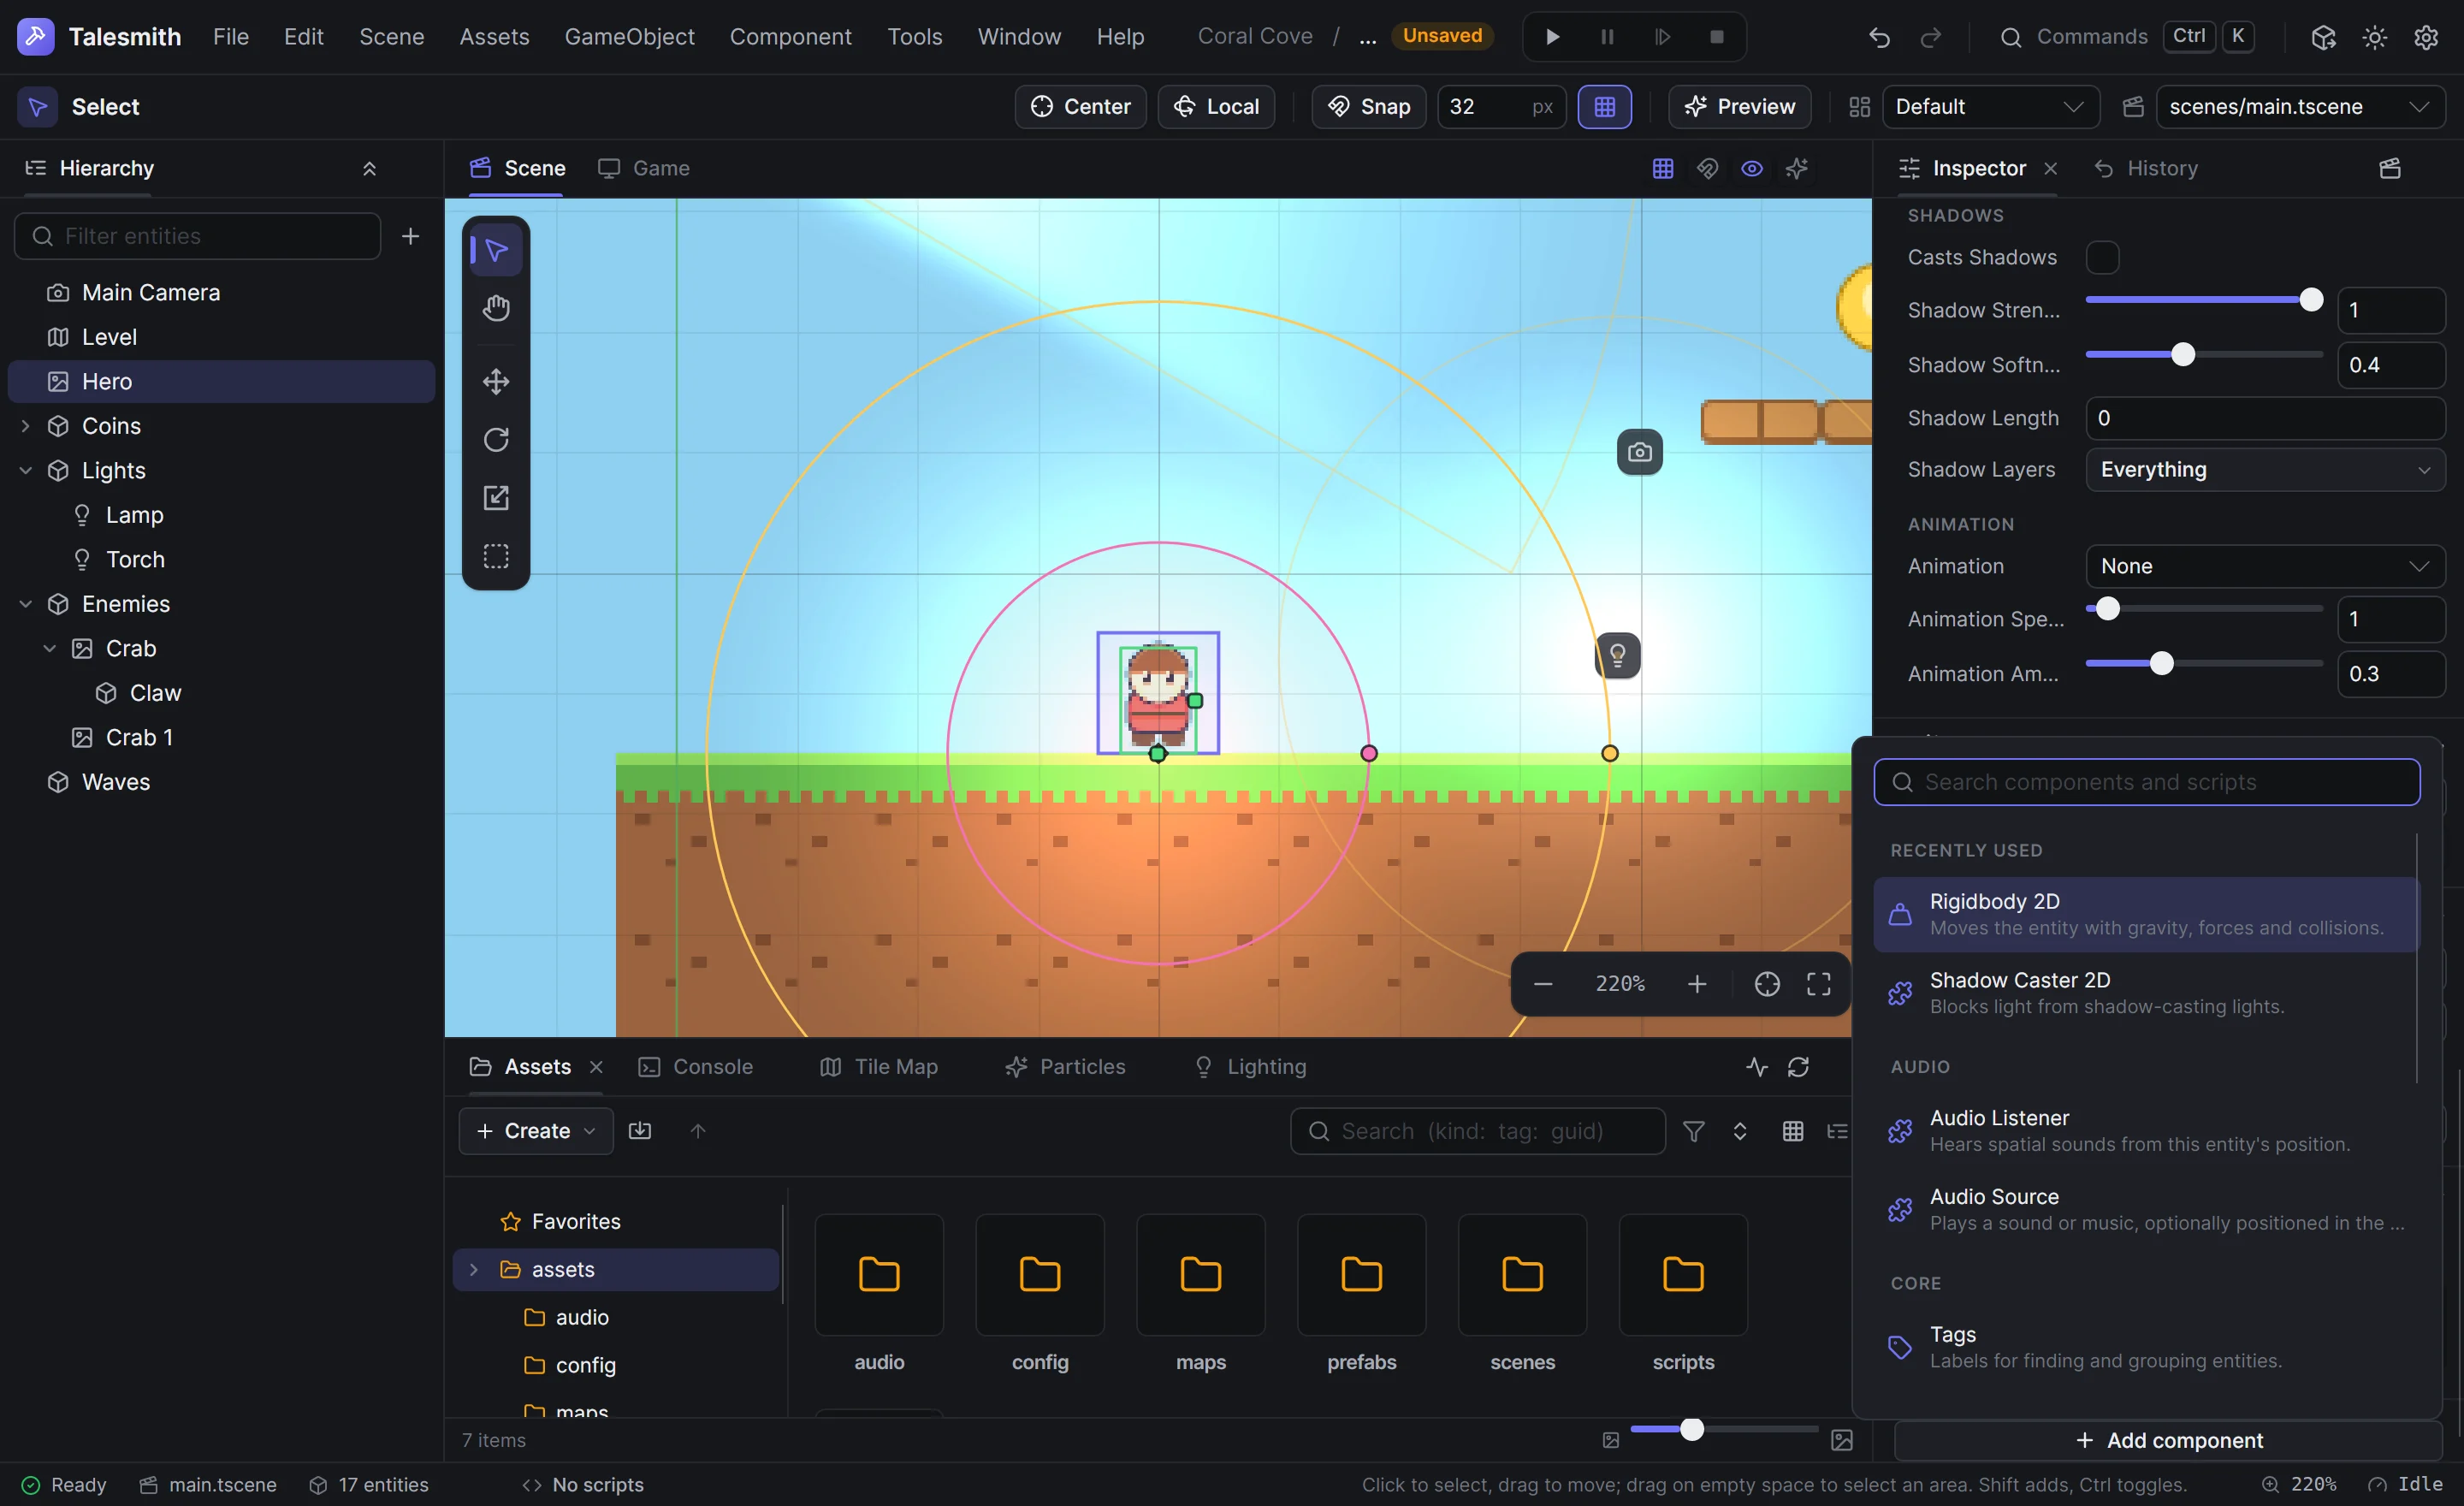Check the Casts Shadows checkbox
Viewport: 2464px width, 1506px height.
coord(2102,257)
